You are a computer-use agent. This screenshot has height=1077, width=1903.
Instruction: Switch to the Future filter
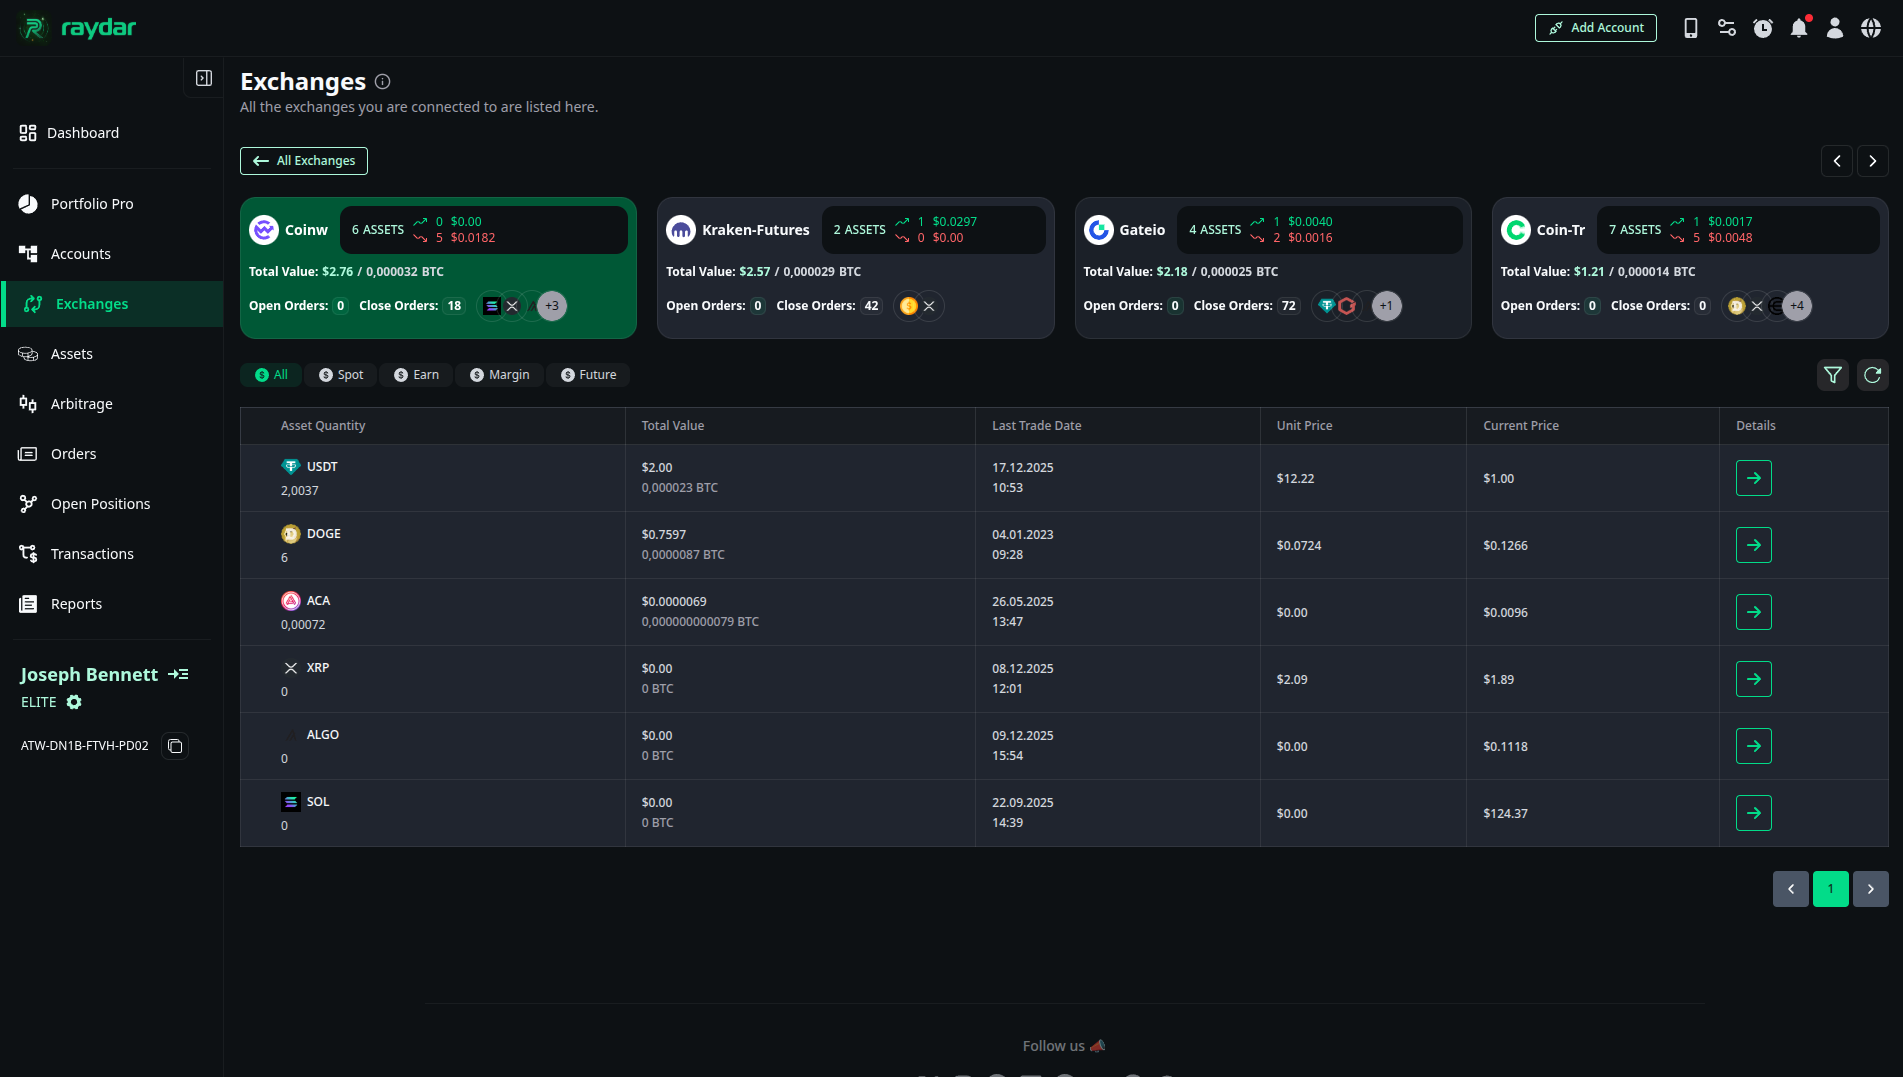point(587,374)
